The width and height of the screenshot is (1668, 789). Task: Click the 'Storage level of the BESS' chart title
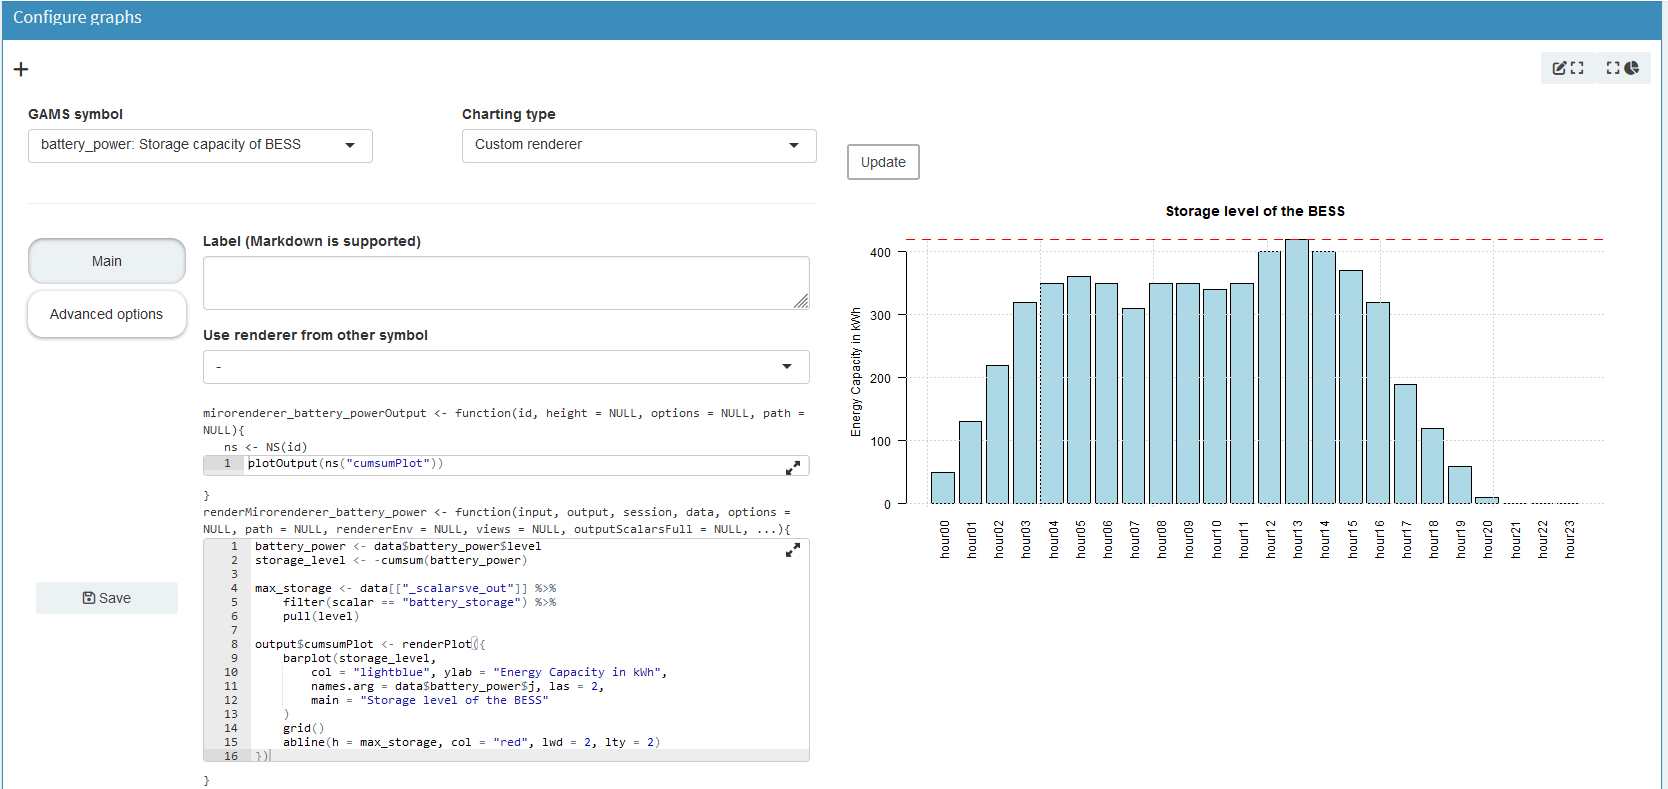1254,211
